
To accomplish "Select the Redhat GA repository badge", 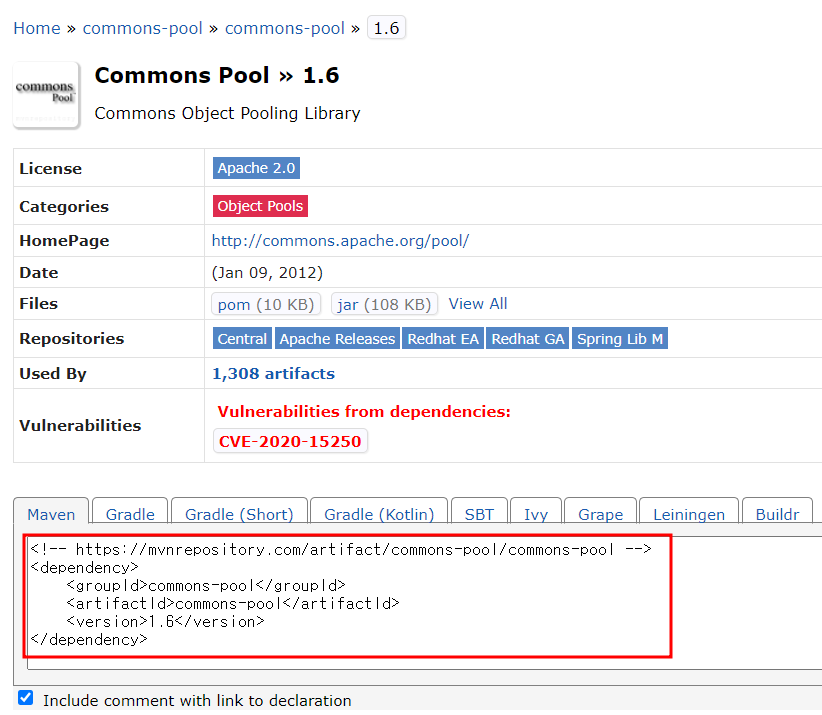I will (527, 338).
